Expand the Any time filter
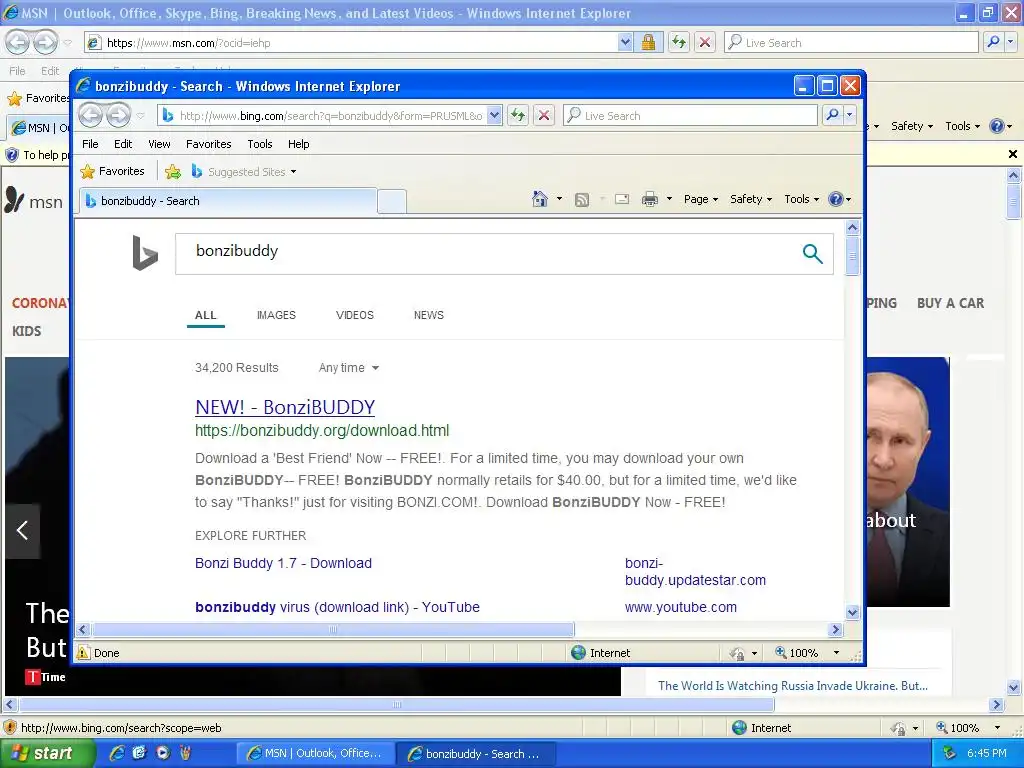 (349, 368)
